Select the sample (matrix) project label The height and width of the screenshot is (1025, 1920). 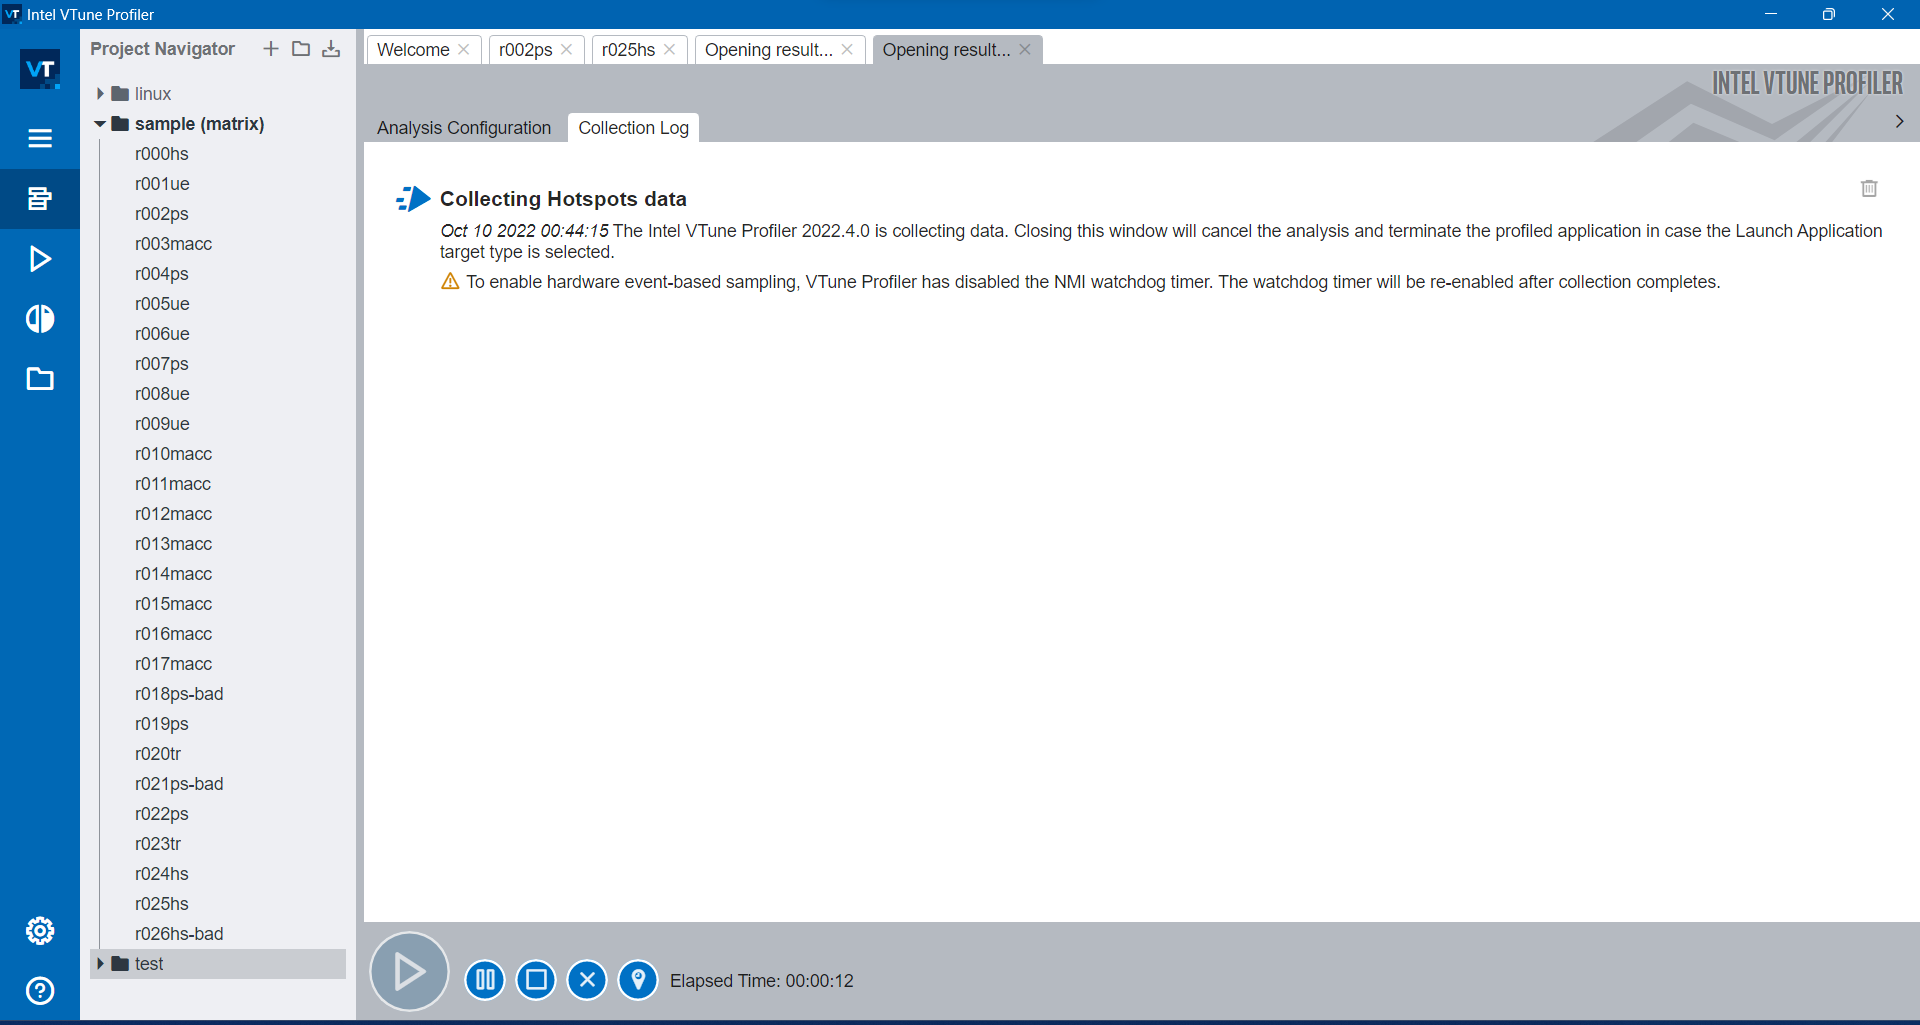click(199, 124)
